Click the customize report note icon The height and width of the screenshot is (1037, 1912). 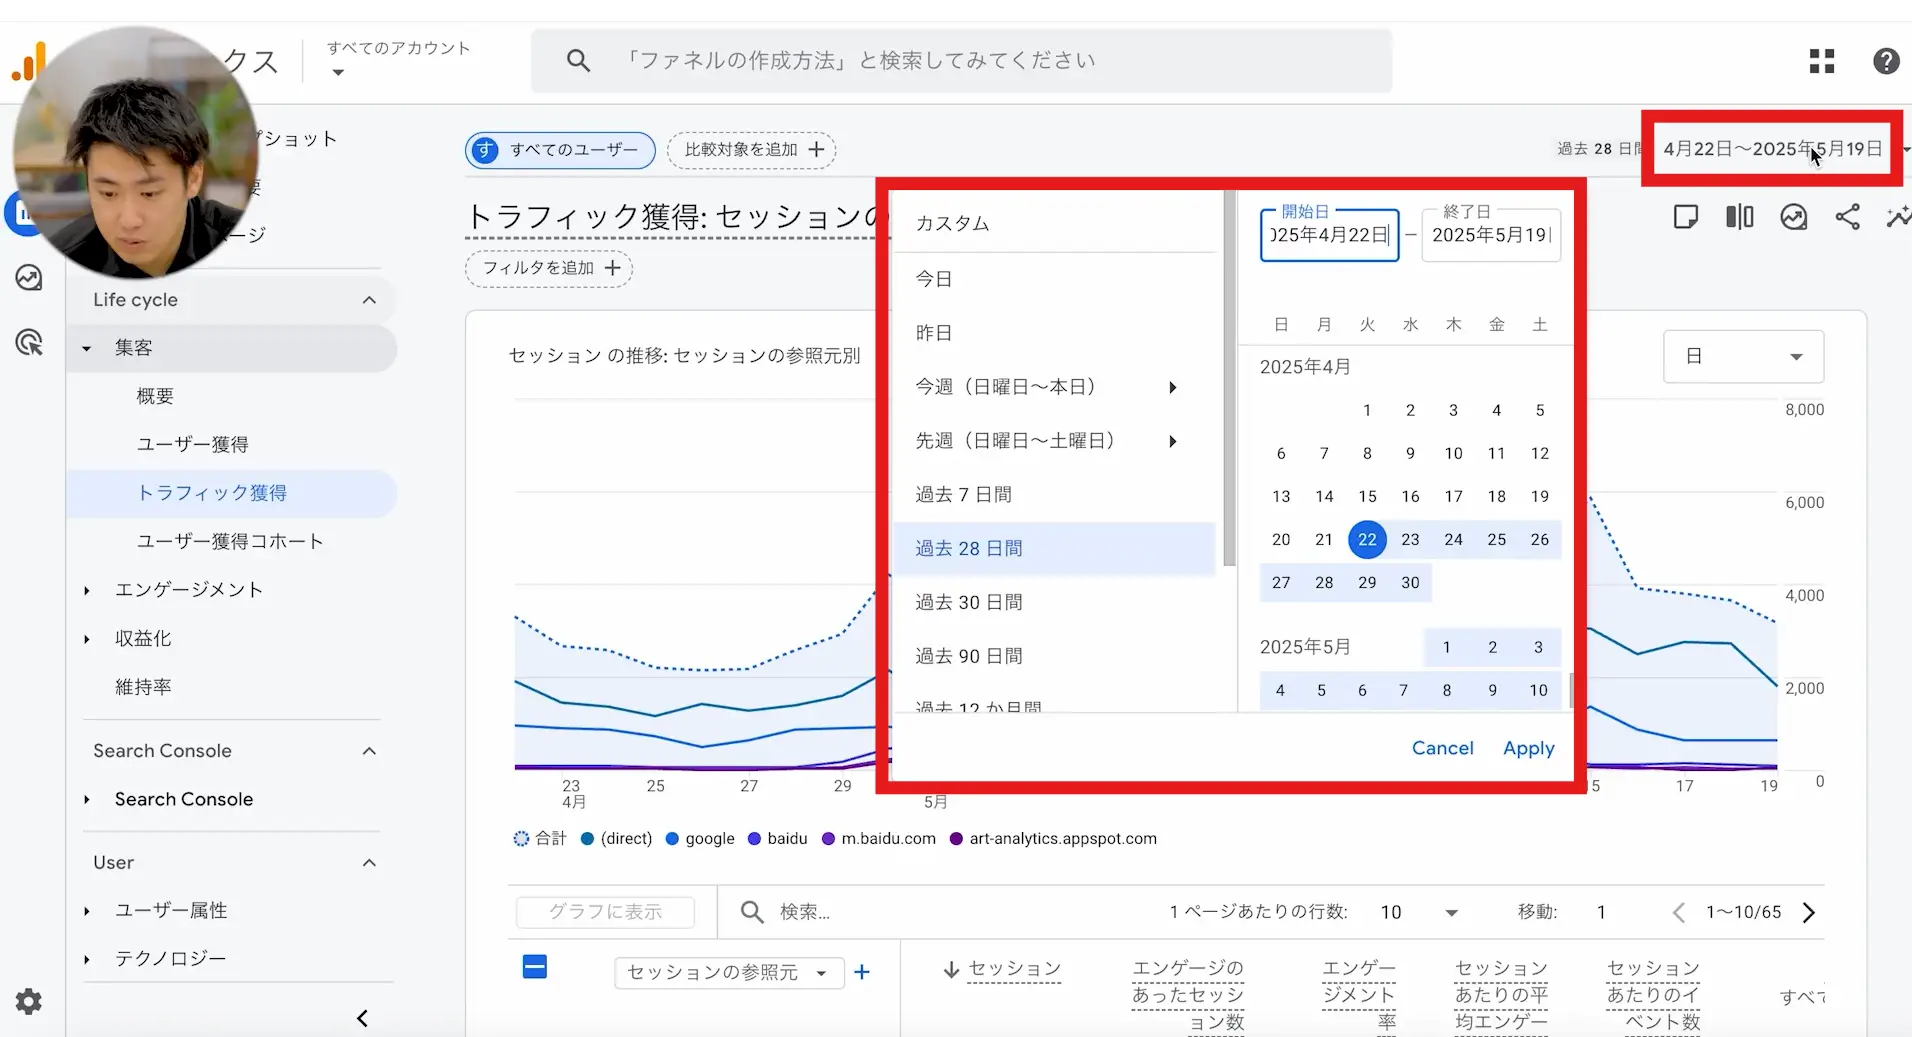[1685, 217]
